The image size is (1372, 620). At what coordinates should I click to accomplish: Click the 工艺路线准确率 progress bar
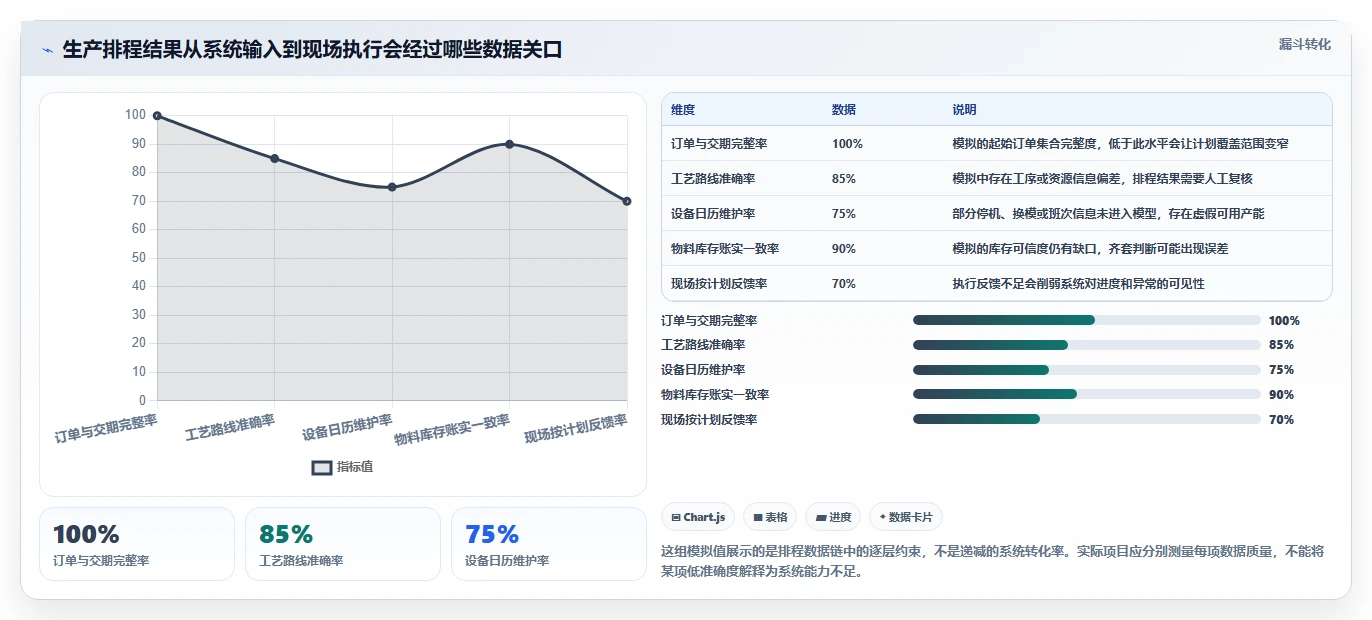pyautogui.click(x=1086, y=345)
